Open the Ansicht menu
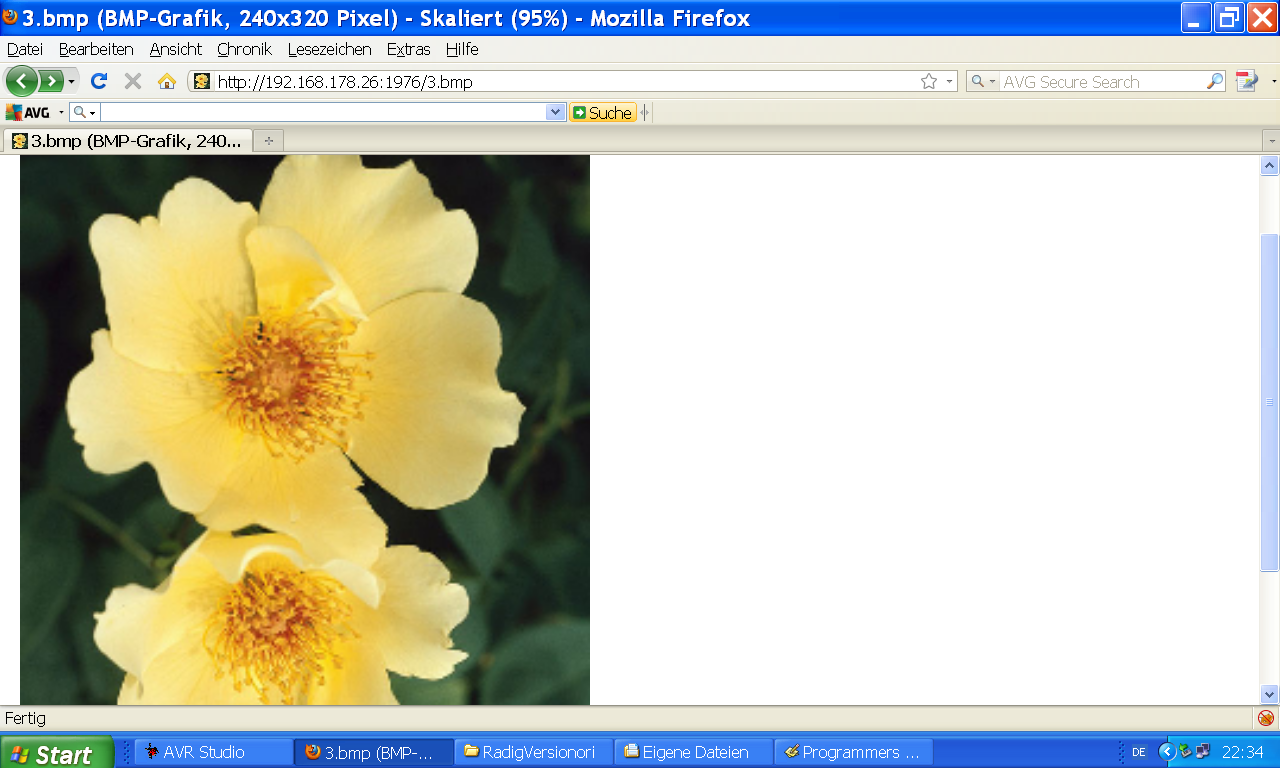The image size is (1280, 768). coord(176,49)
